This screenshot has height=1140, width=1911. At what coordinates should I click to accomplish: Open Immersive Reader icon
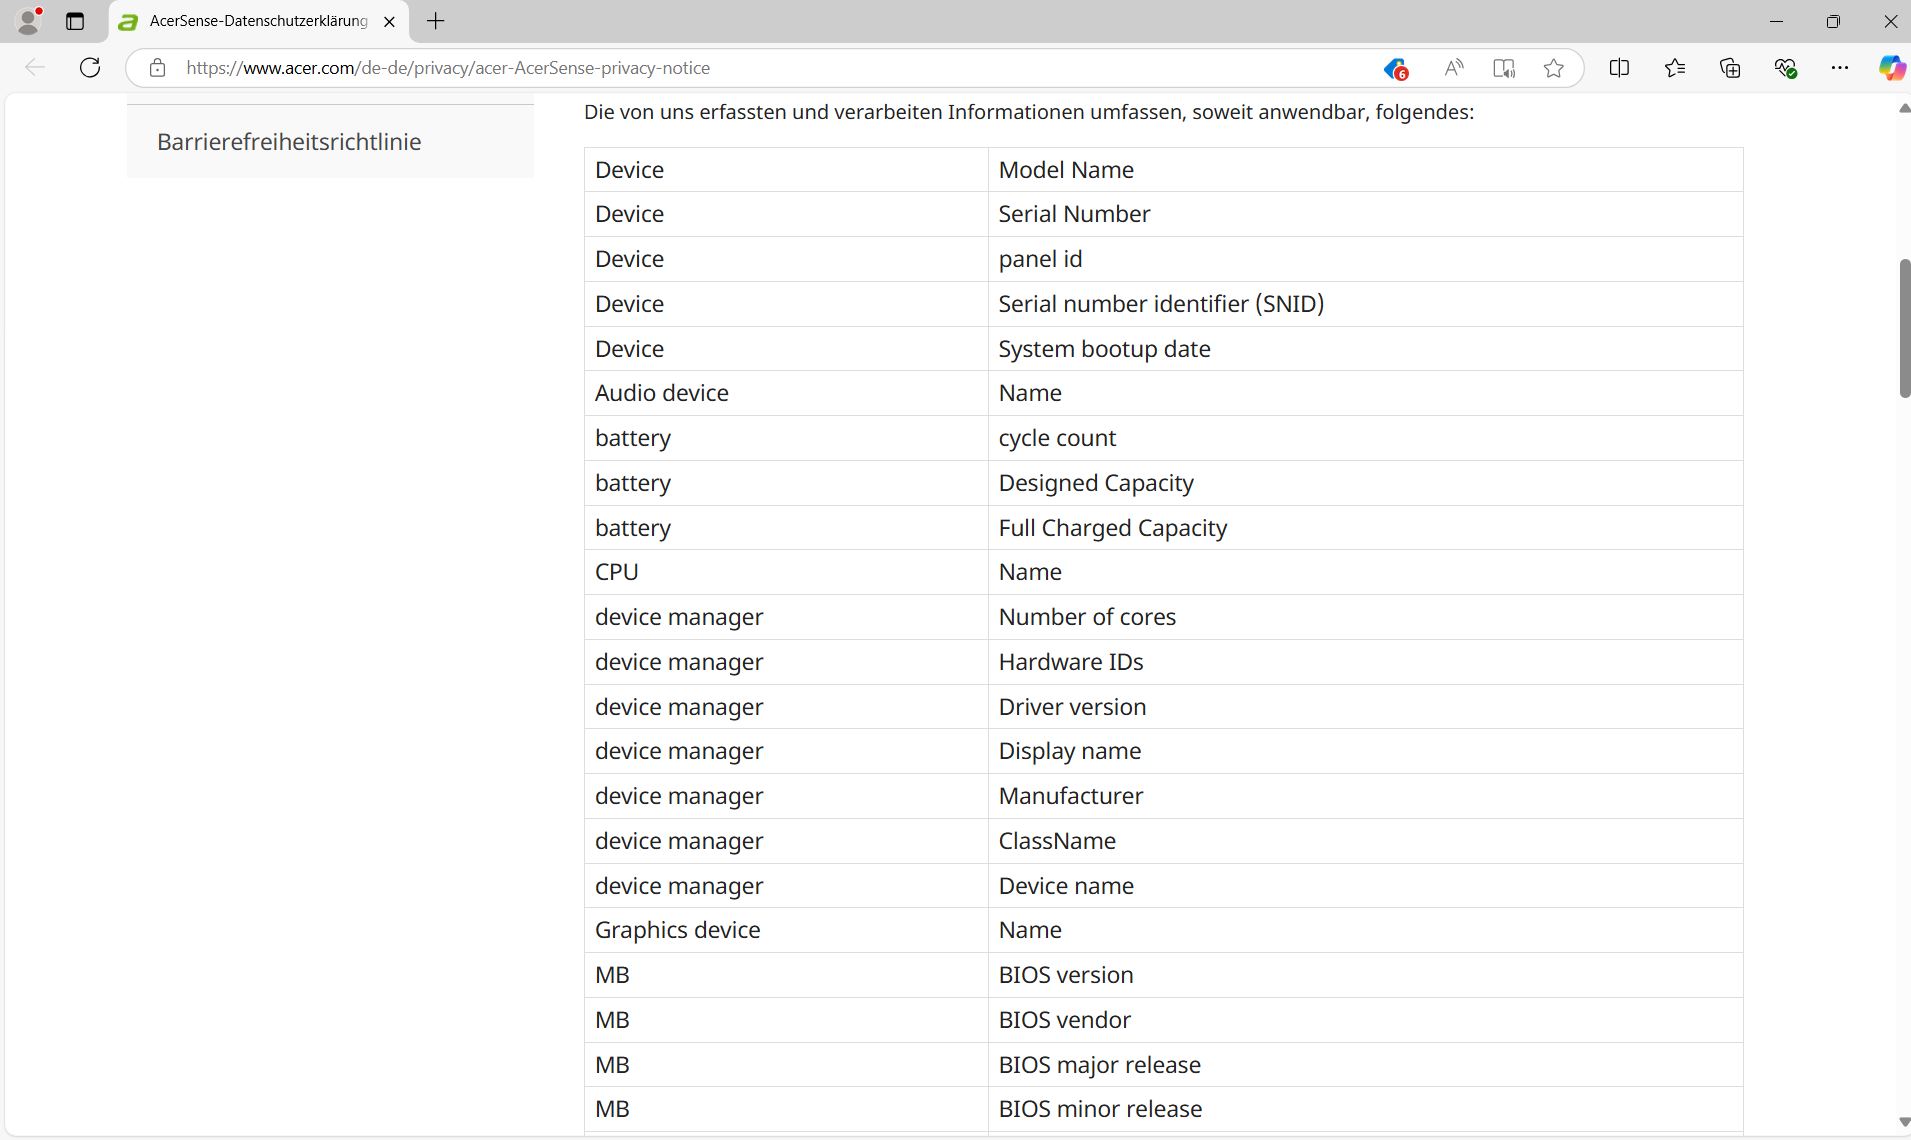pos(1504,68)
